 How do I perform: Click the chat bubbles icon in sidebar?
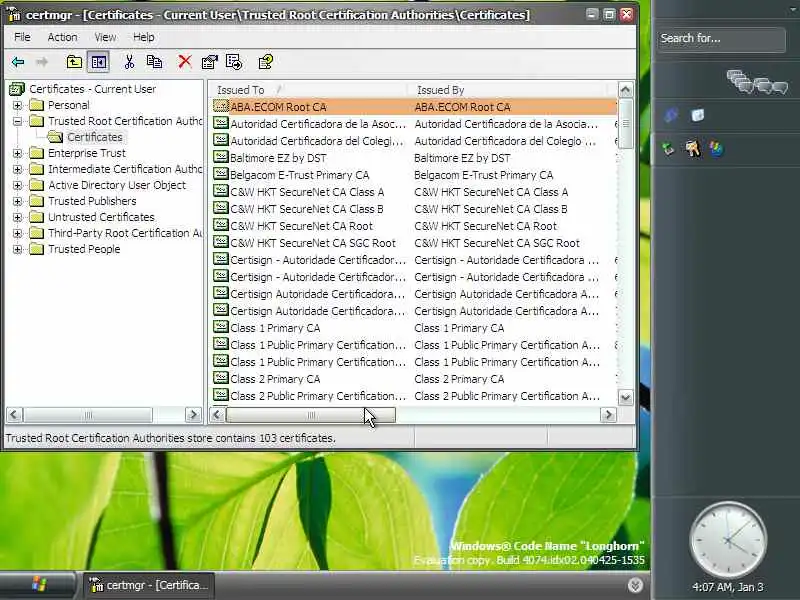coord(757,83)
